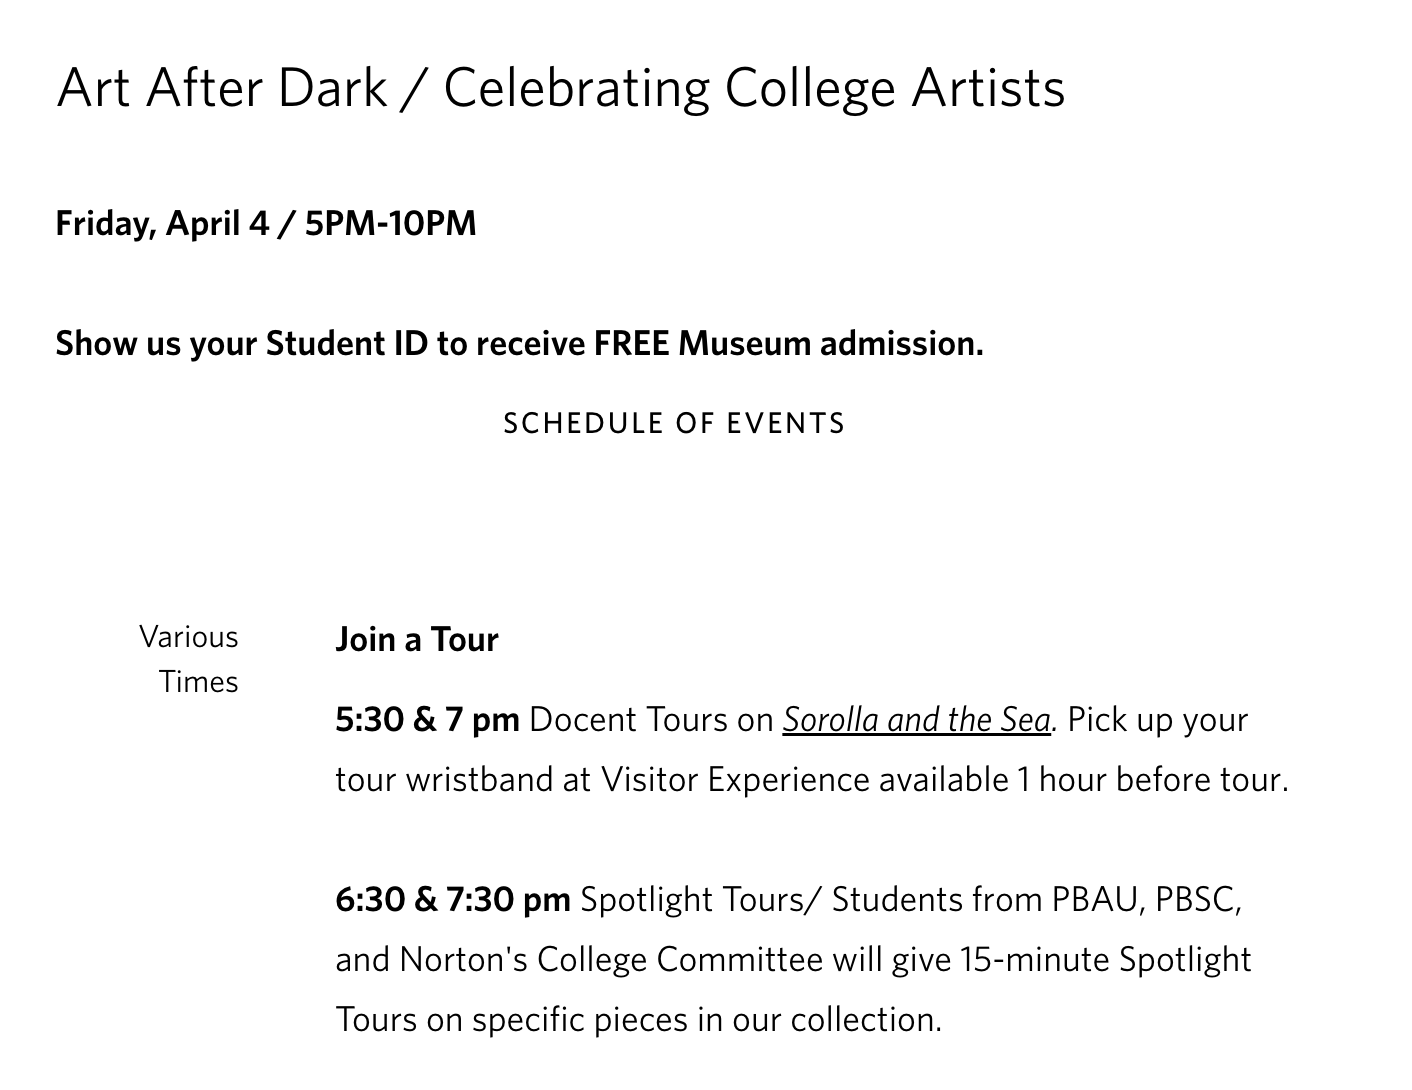Click the specific pieces in our collection line
The image size is (1412, 1090).
click(638, 1020)
